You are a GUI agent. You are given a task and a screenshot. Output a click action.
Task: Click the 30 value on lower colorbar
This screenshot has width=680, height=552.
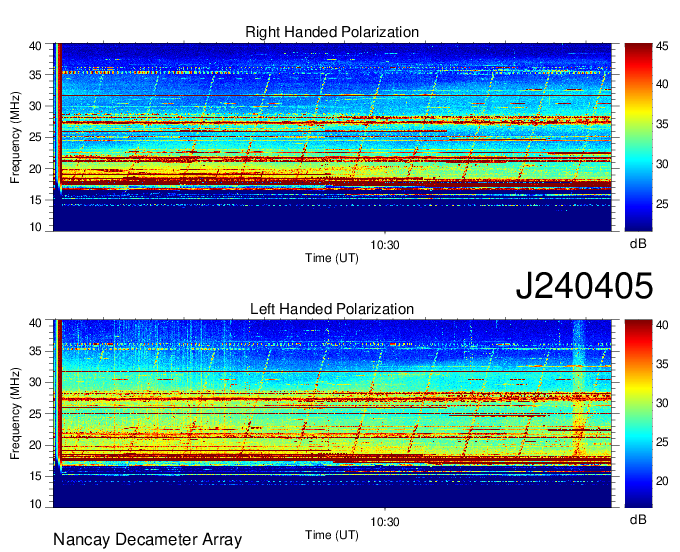tap(662, 403)
